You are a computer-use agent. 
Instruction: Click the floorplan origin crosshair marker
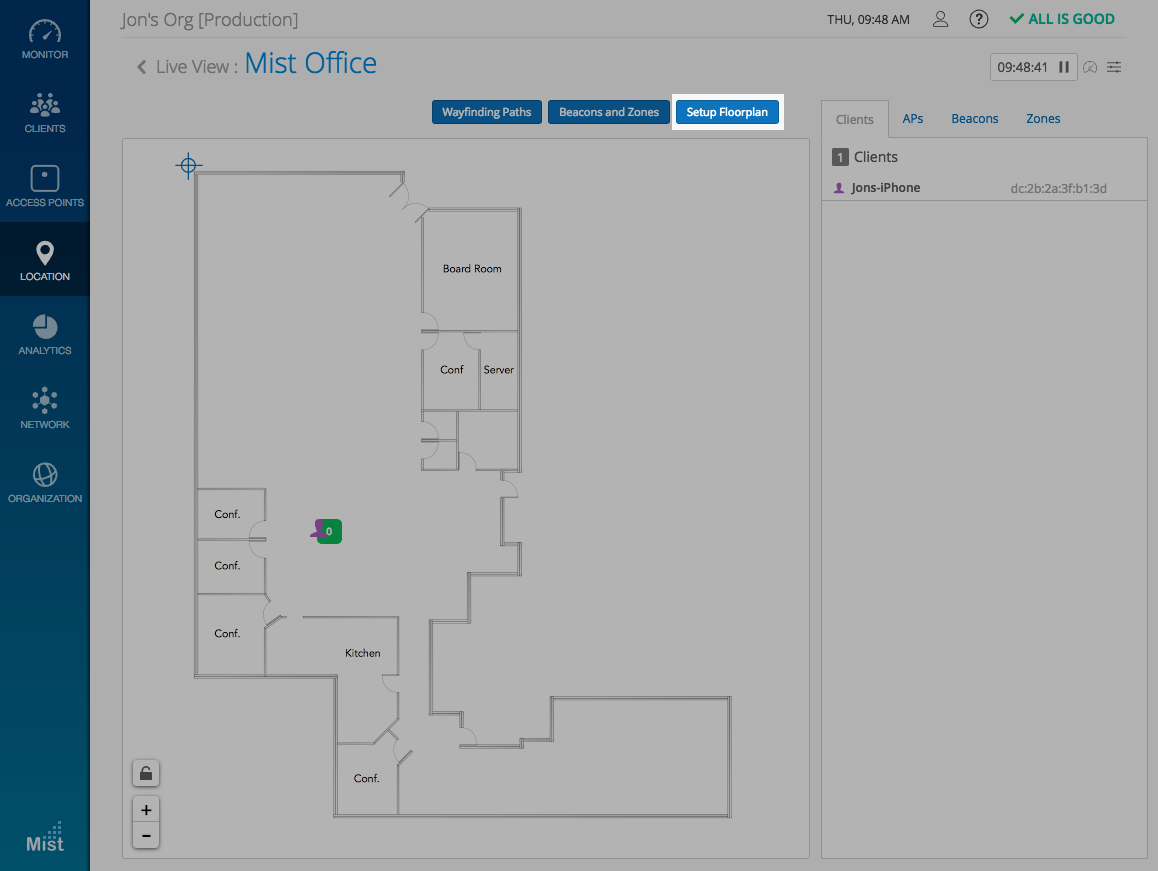click(x=188, y=165)
